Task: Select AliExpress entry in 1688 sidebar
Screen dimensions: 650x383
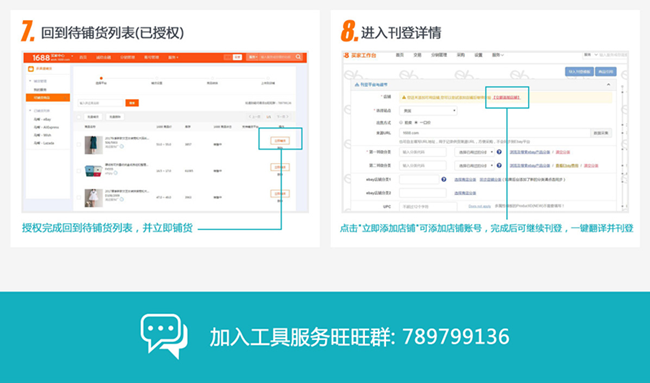Action: point(46,127)
